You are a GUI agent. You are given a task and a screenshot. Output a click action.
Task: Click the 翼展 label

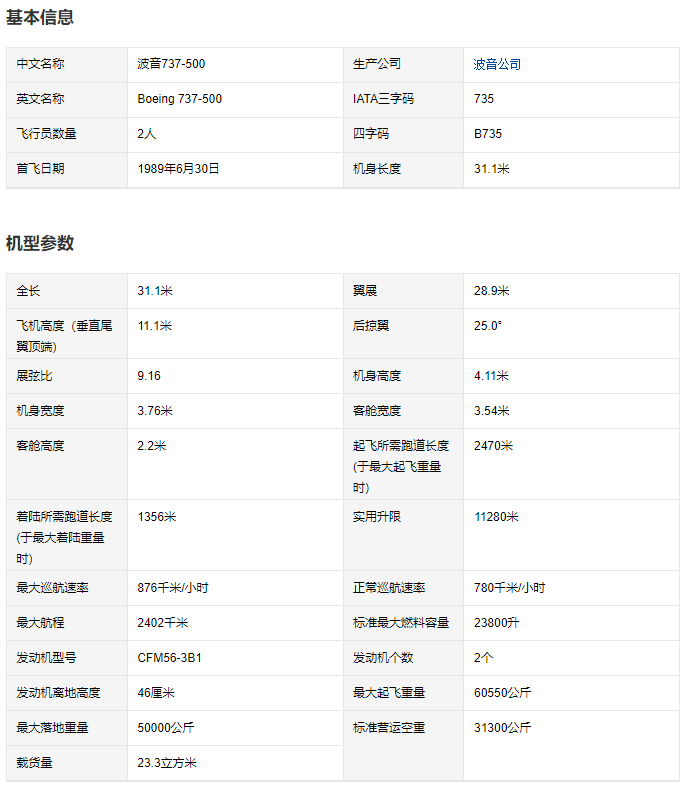(365, 291)
